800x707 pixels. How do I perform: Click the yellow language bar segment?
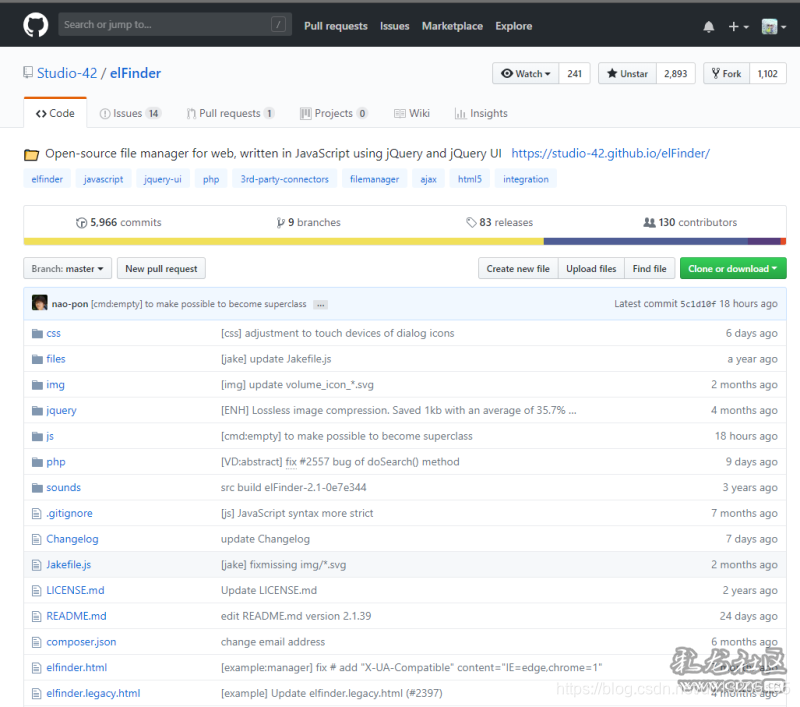tap(284, 241)
